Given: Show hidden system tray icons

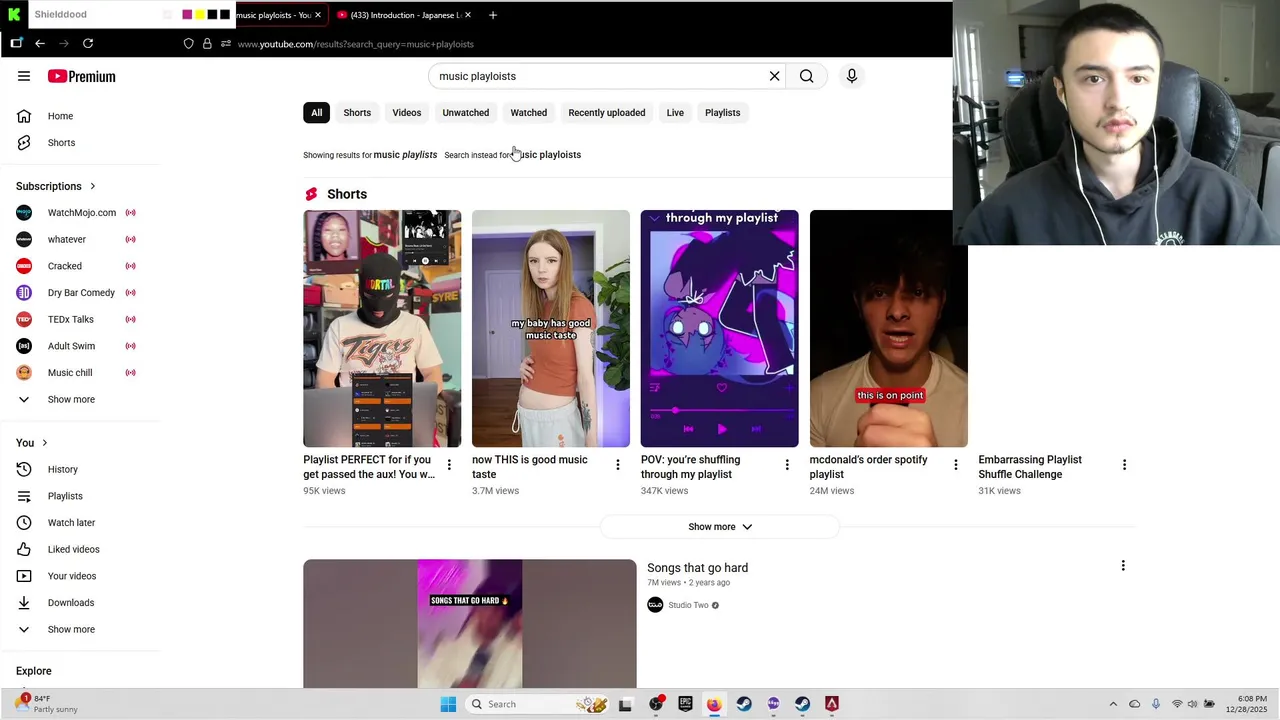Looking at the screenshot, I should [x=1113, y=704].
